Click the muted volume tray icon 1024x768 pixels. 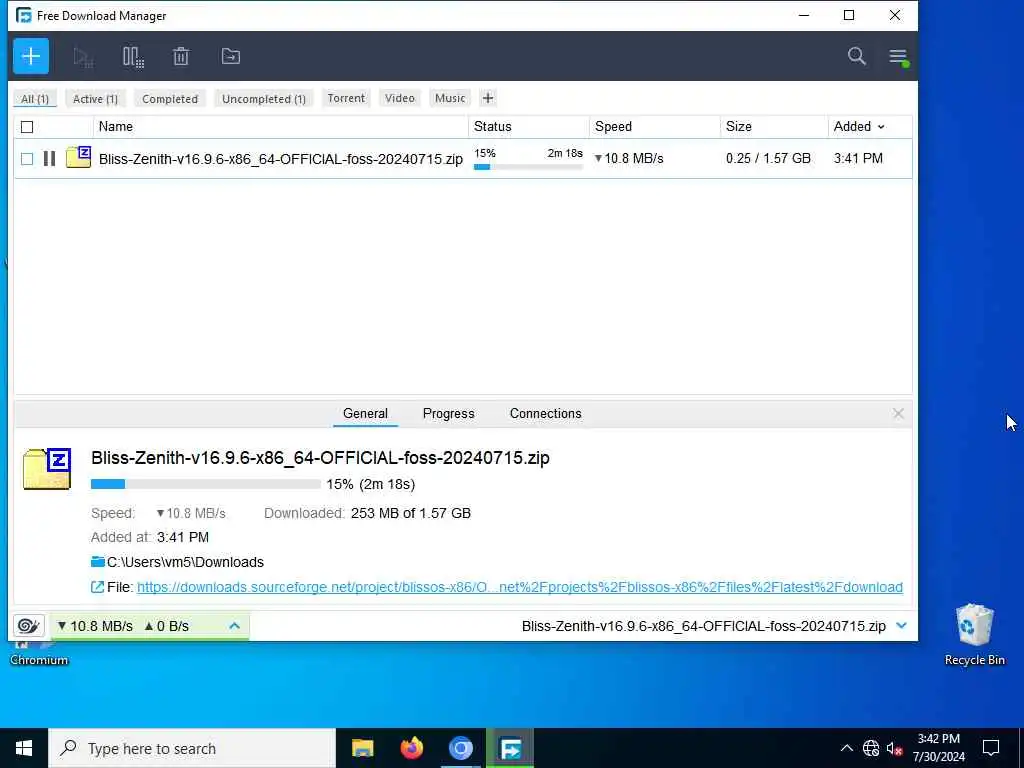click(x=894, y=748)
